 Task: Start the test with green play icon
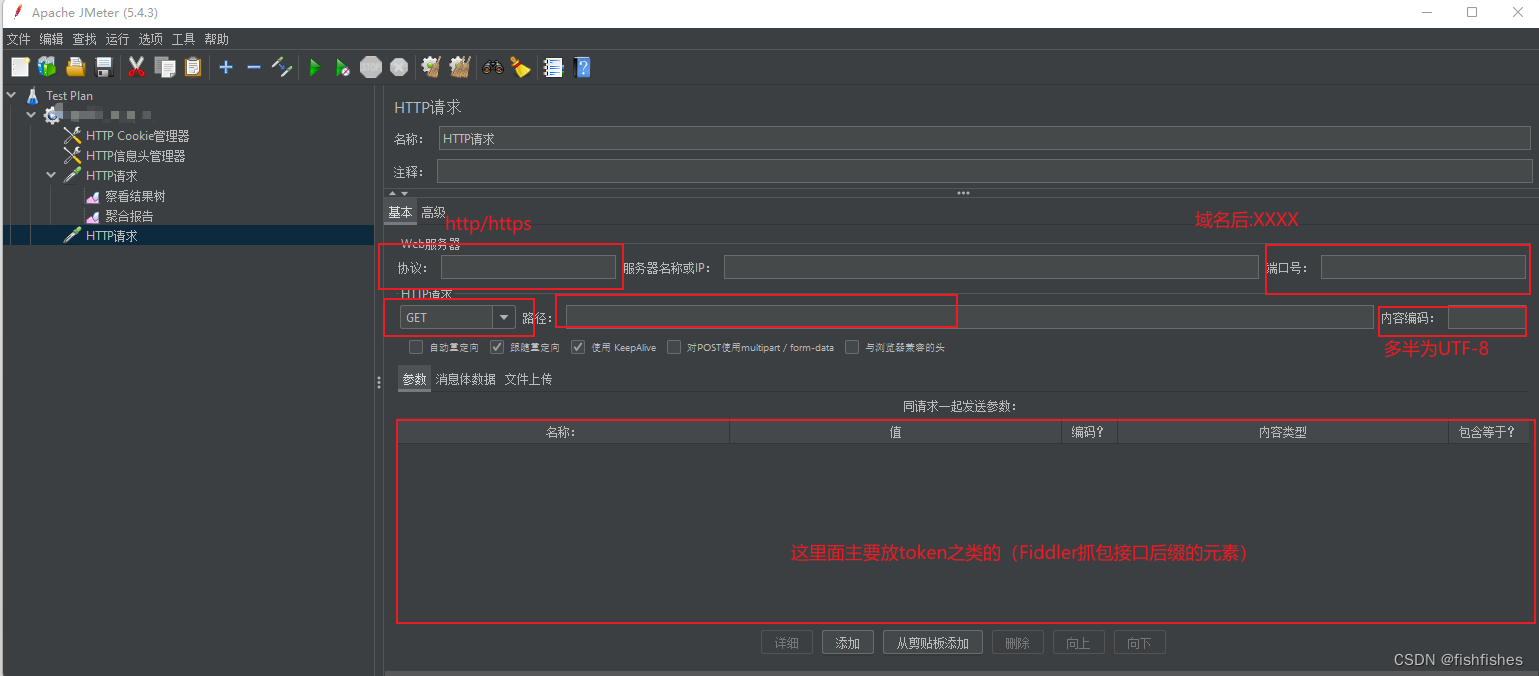pos(315,67)
